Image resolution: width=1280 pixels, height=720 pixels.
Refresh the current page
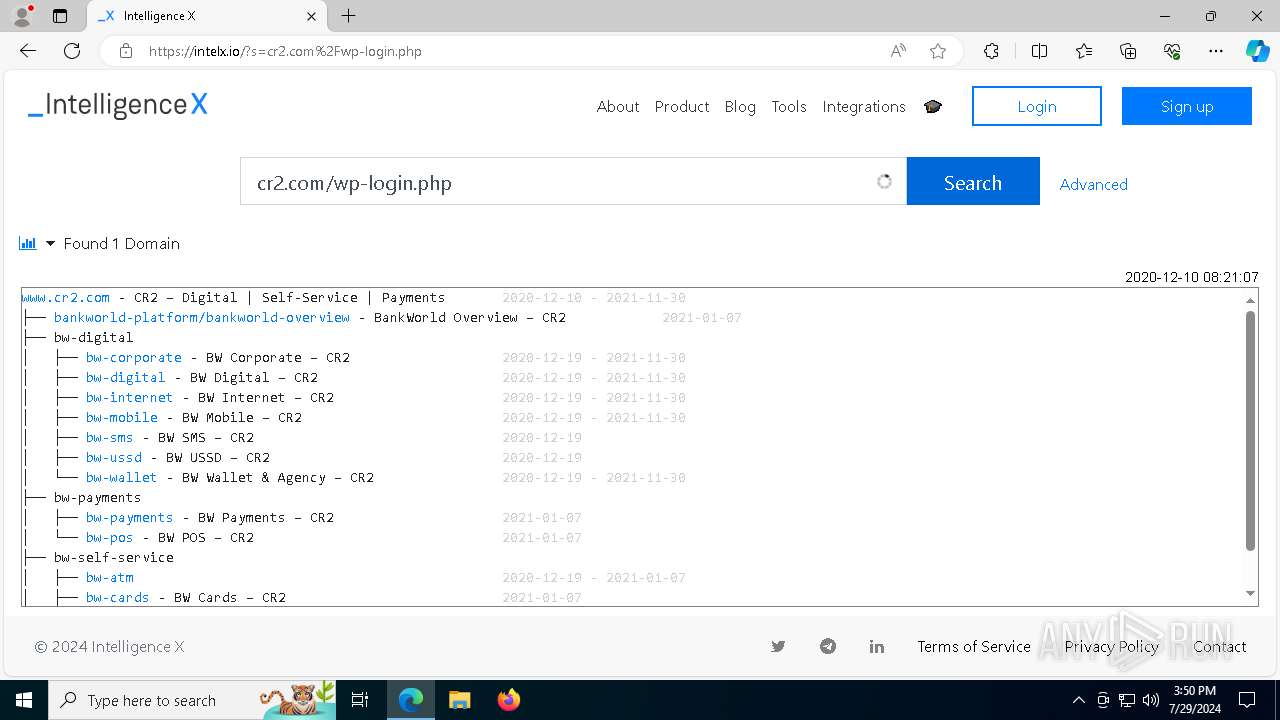(72, 51)
